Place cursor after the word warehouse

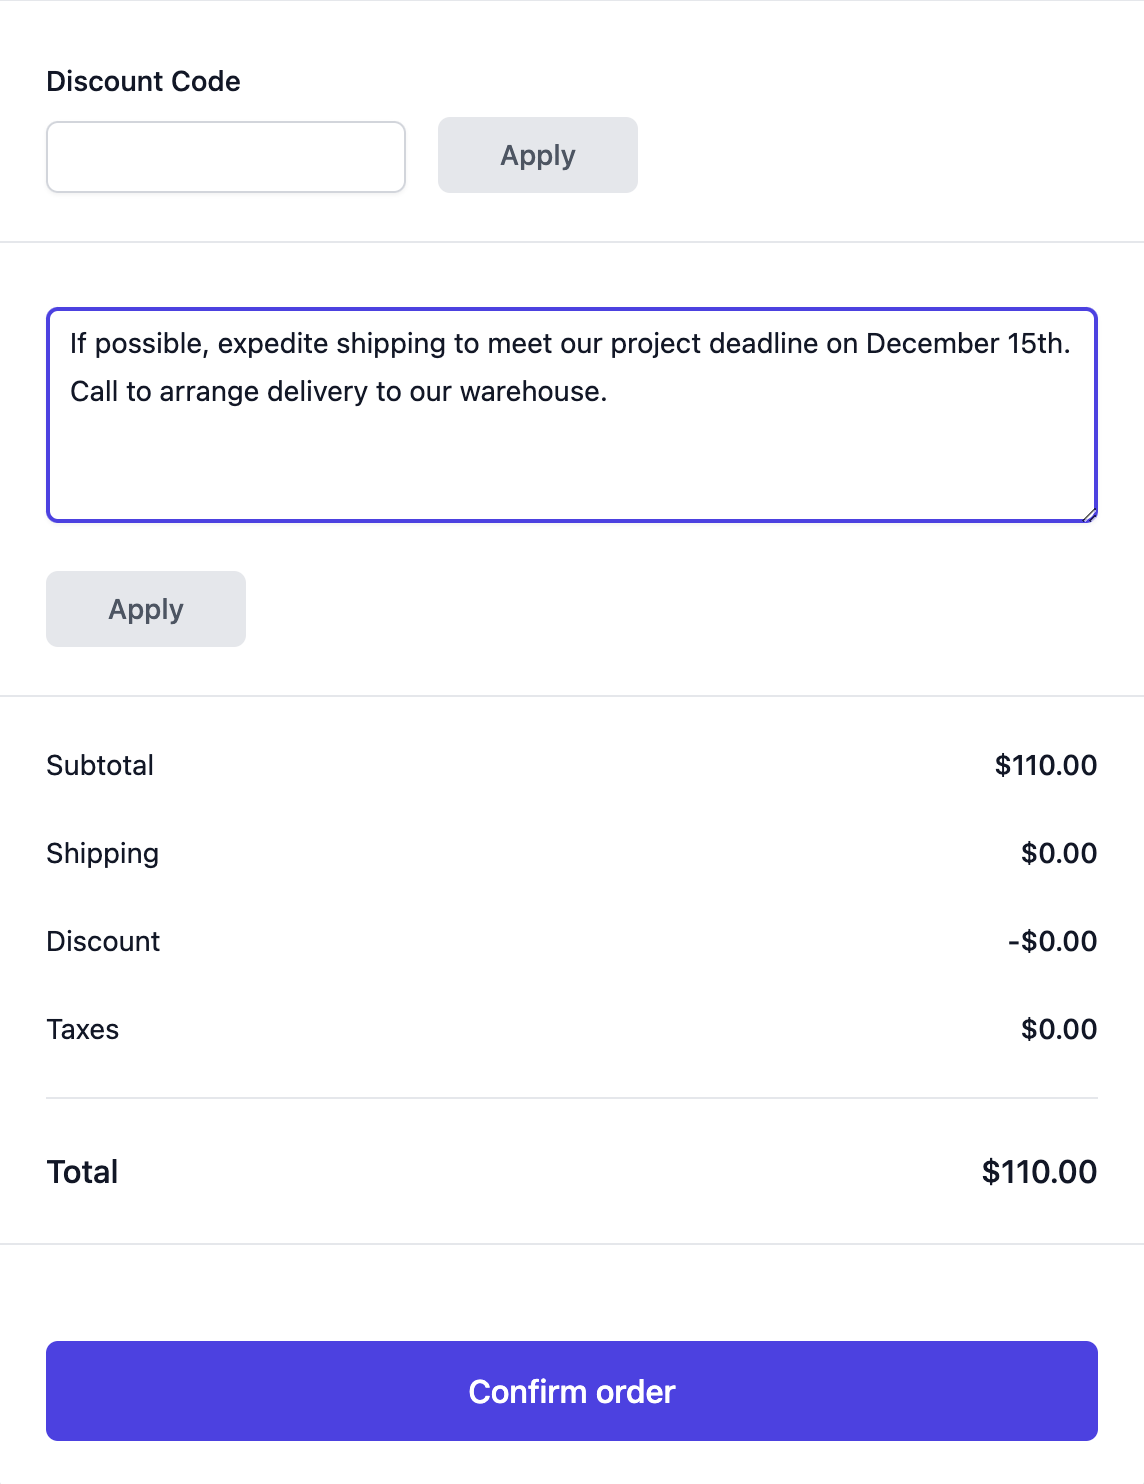click(609, 392)
